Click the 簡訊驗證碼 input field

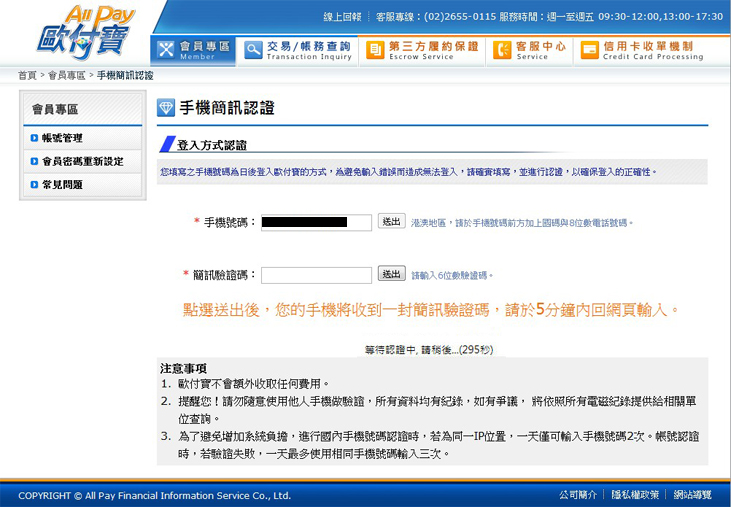tap(316, 275)
